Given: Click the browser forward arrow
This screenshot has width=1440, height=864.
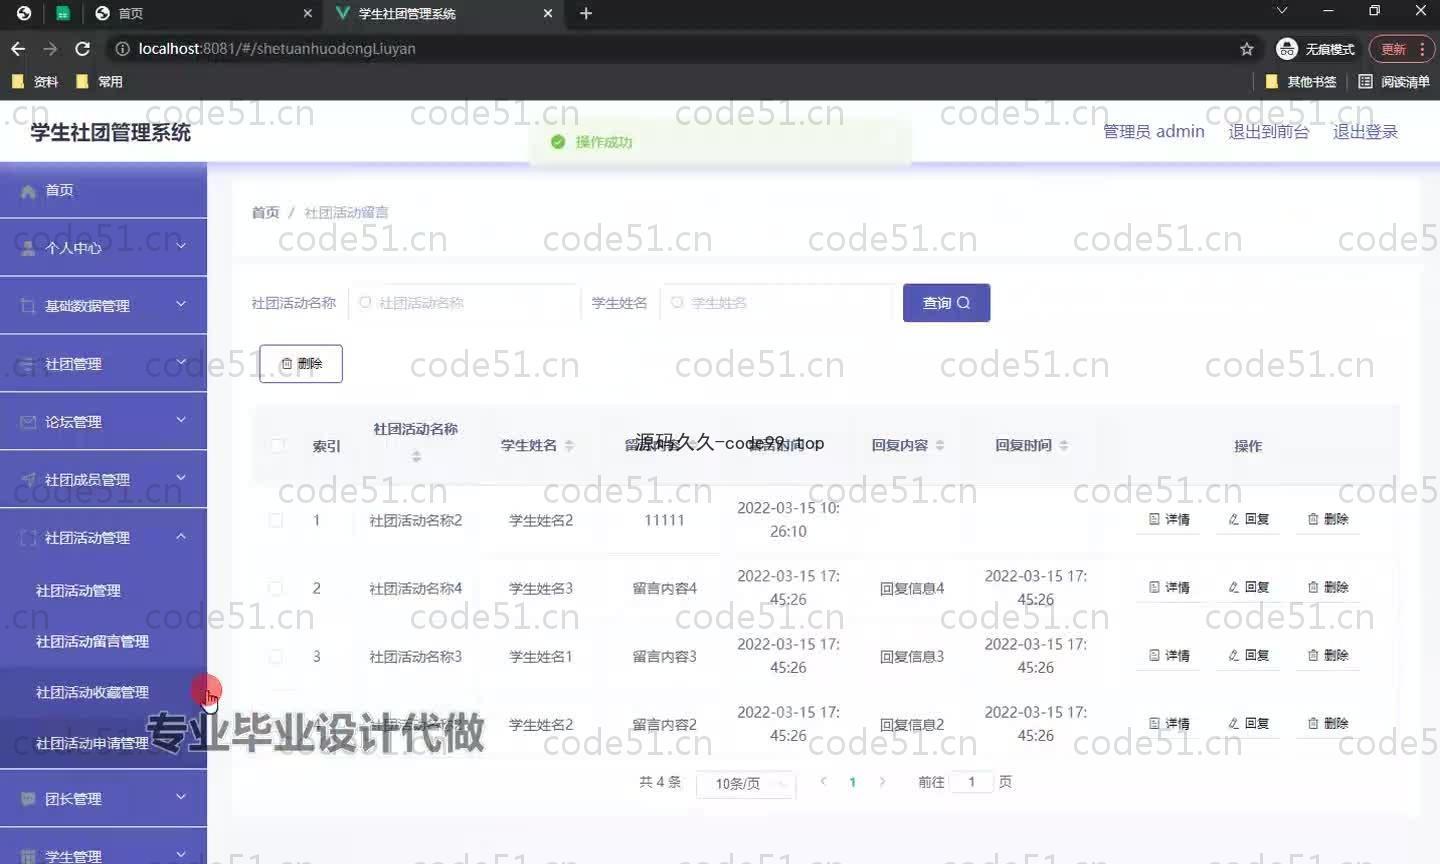Looking at the screenshot, I should 50,48.
